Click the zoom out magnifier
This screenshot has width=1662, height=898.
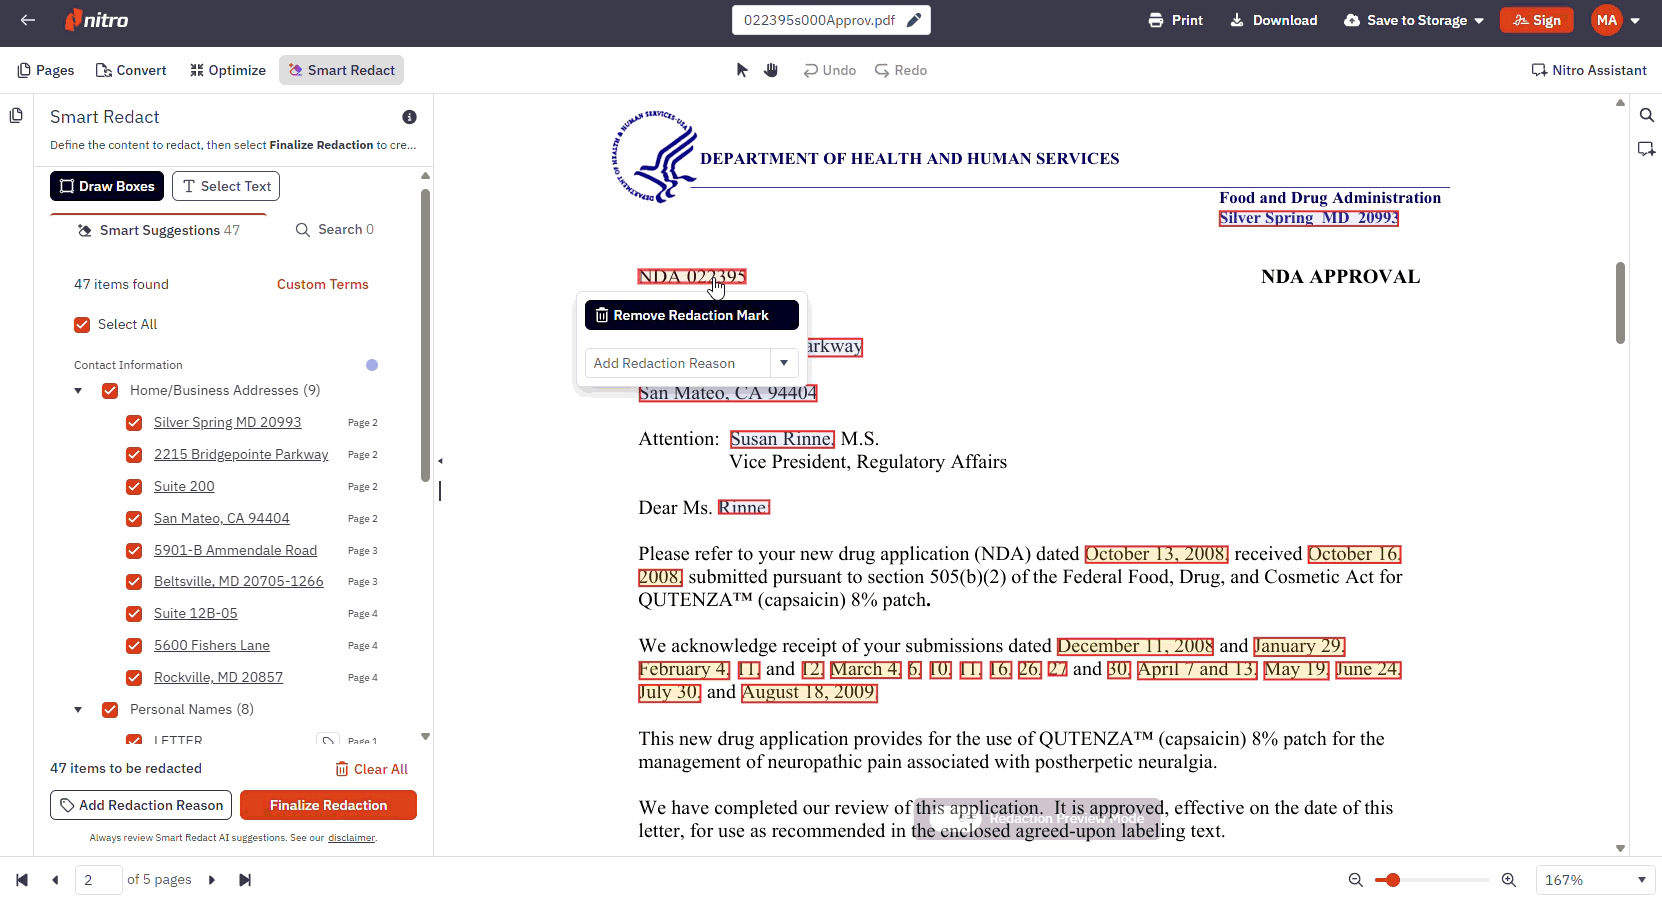pos(1356,880)
